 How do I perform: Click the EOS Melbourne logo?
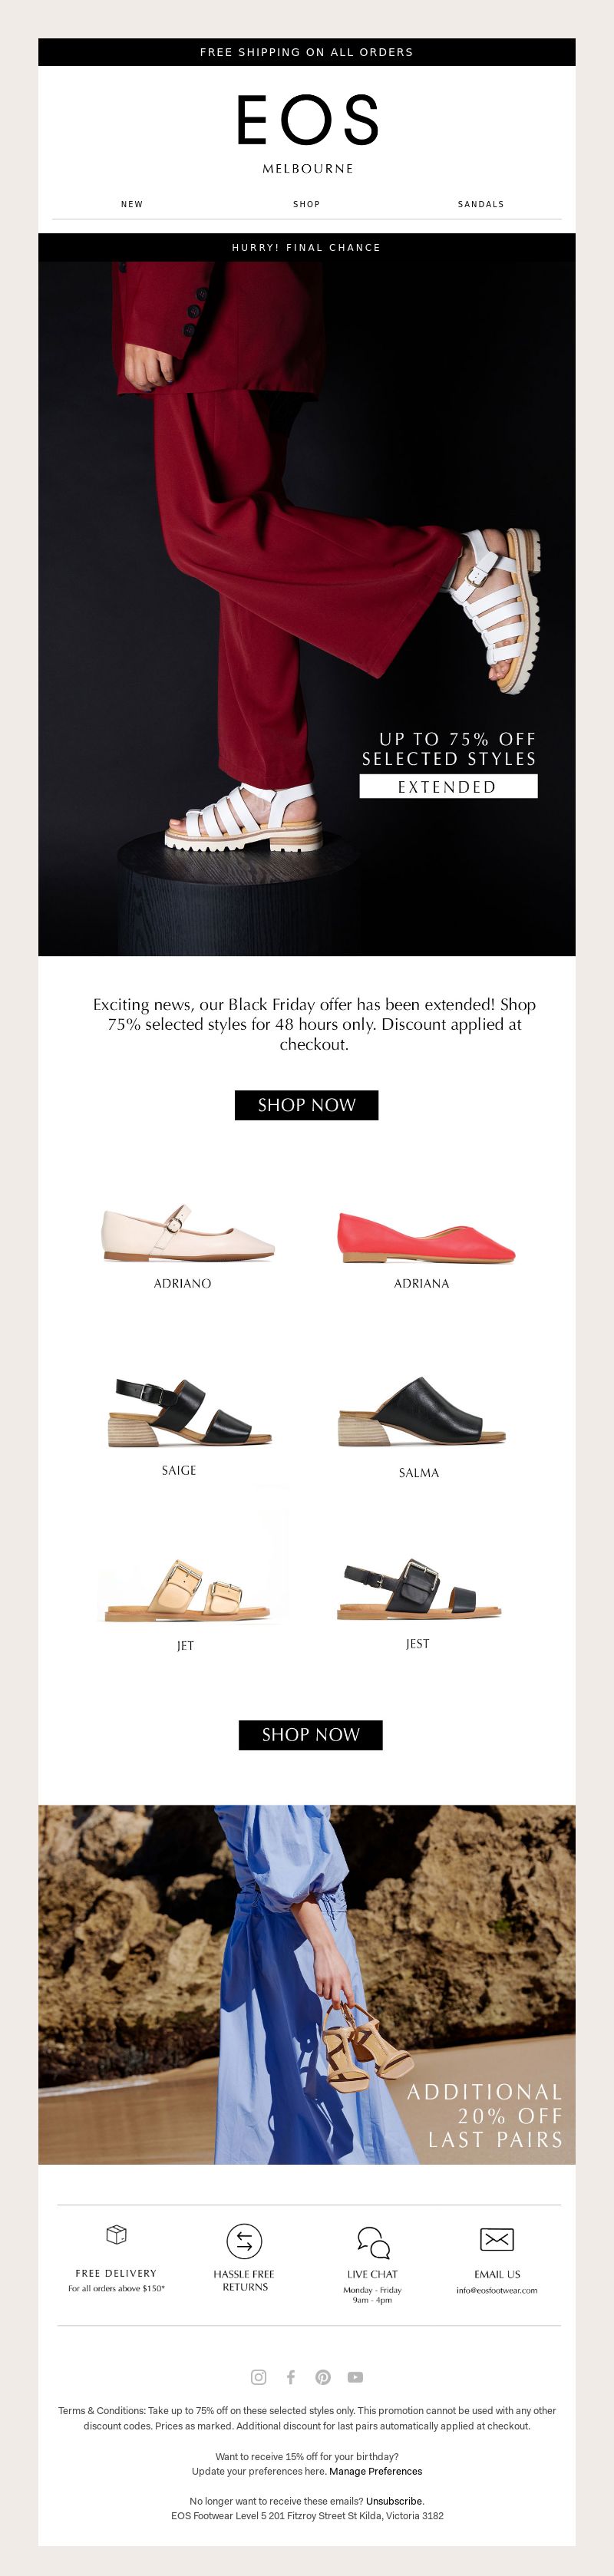click(307, 133)
